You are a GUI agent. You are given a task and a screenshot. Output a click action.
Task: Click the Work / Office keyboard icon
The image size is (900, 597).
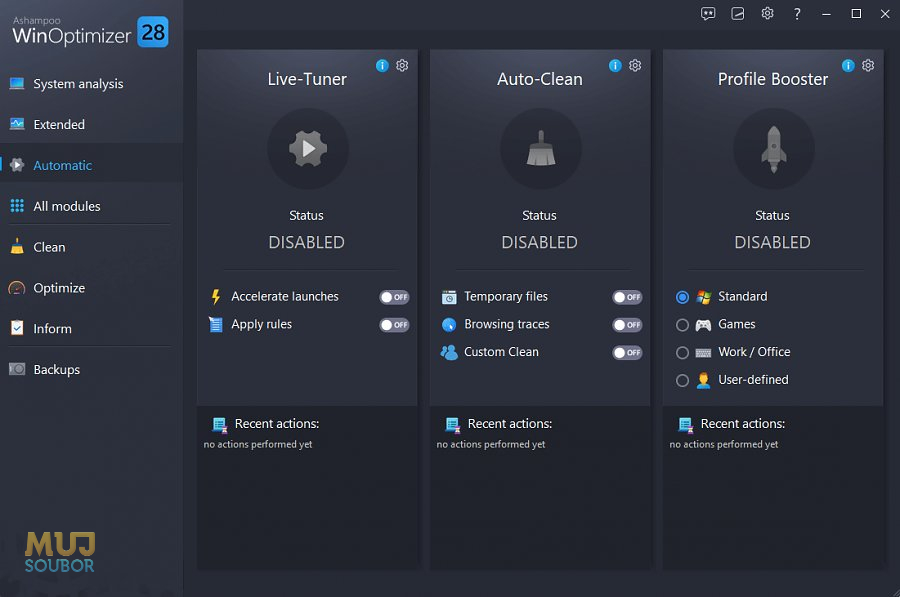[703, 352]
